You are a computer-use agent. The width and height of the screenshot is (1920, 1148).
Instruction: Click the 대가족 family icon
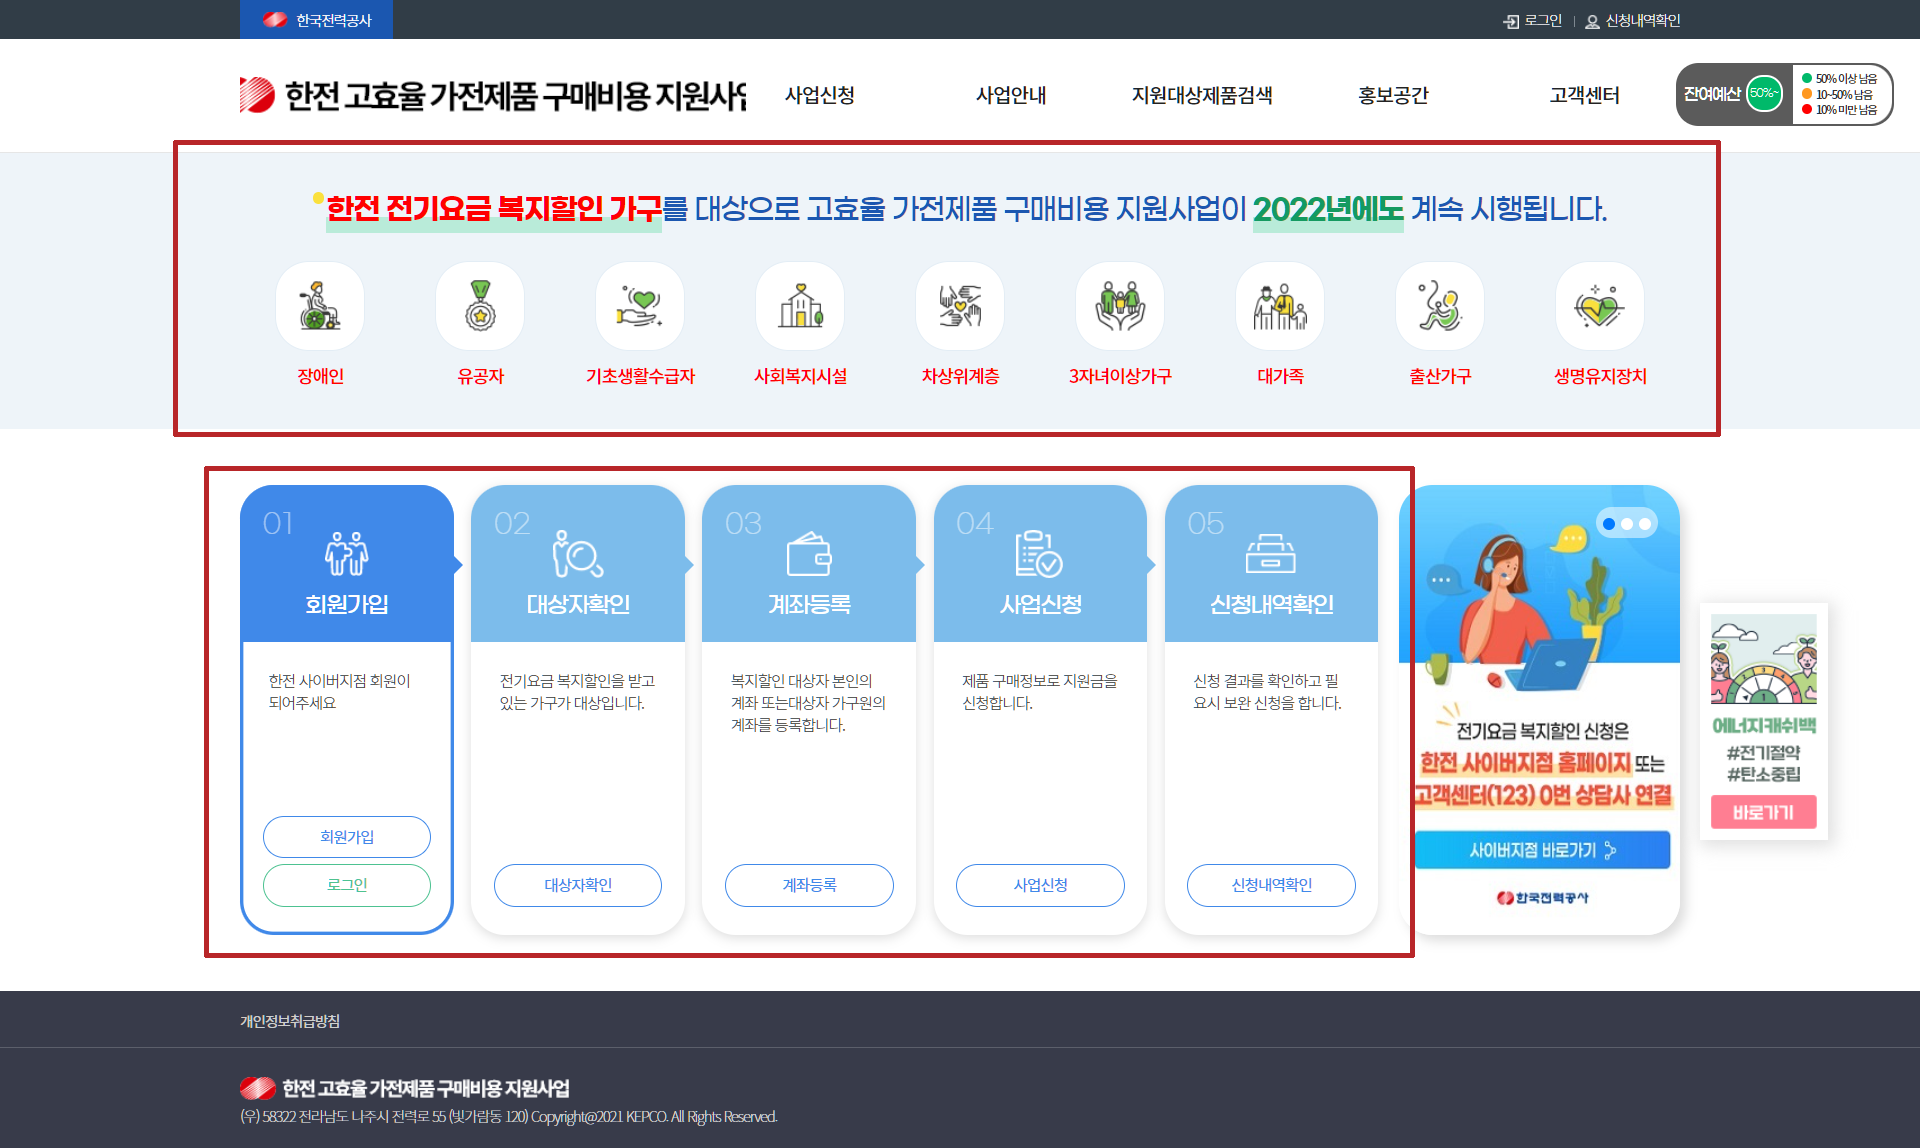pyautogui.click(x=1280, y=306)
